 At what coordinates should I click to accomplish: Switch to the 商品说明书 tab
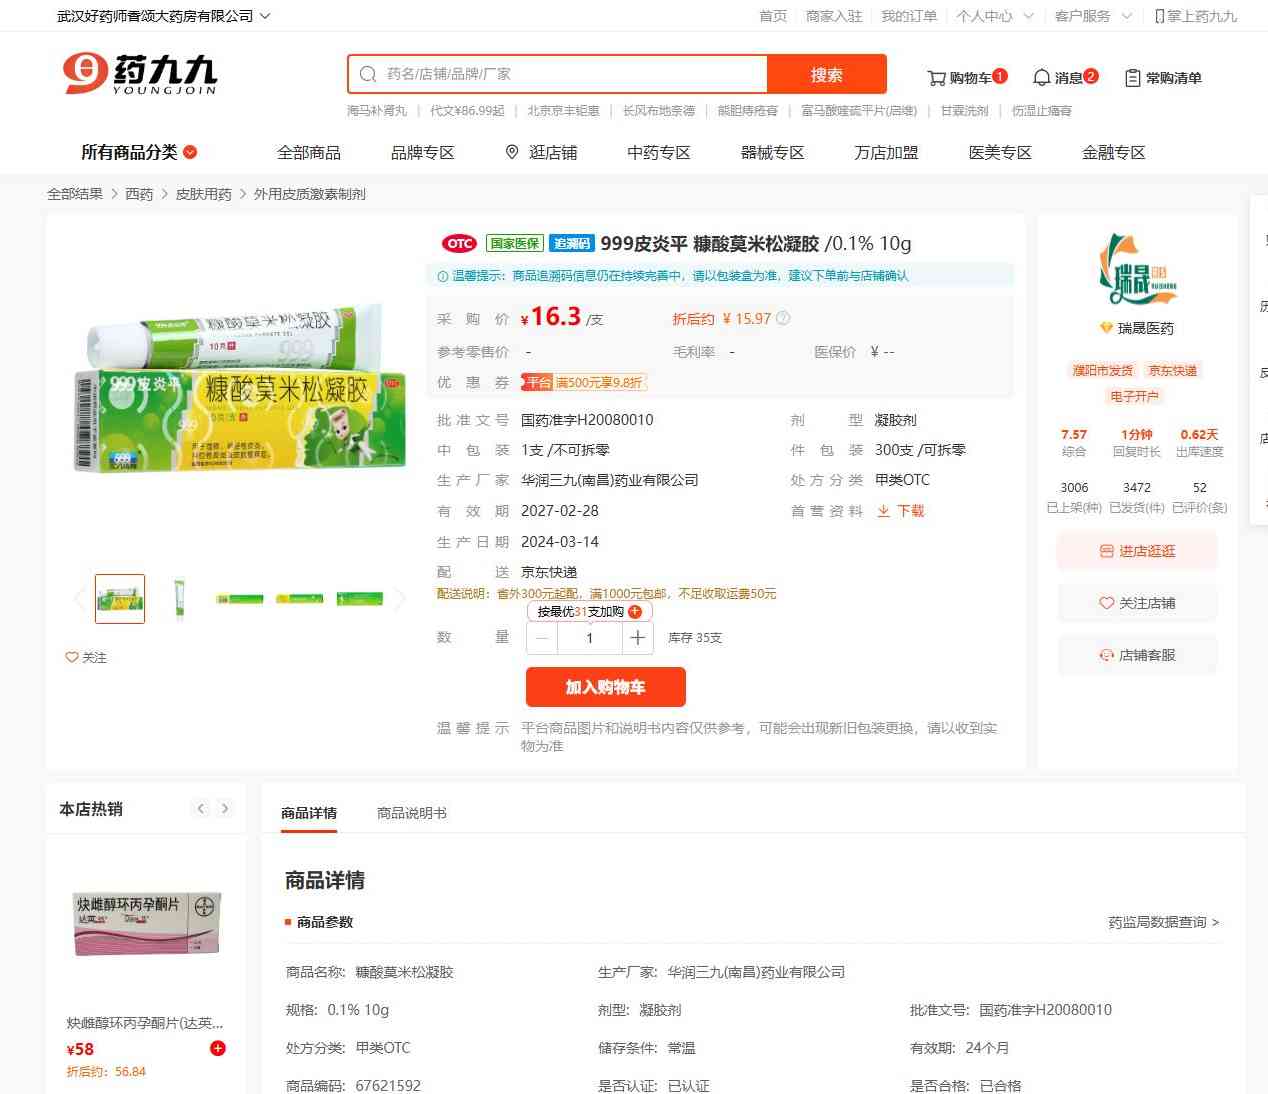(411, 813)
